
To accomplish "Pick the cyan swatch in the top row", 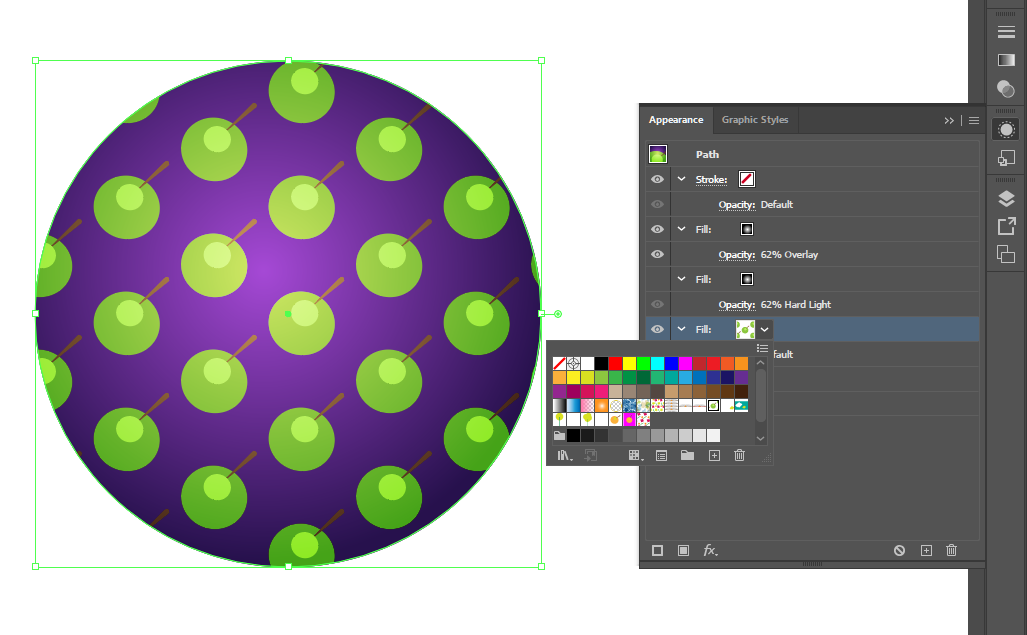I will point(658,363).
